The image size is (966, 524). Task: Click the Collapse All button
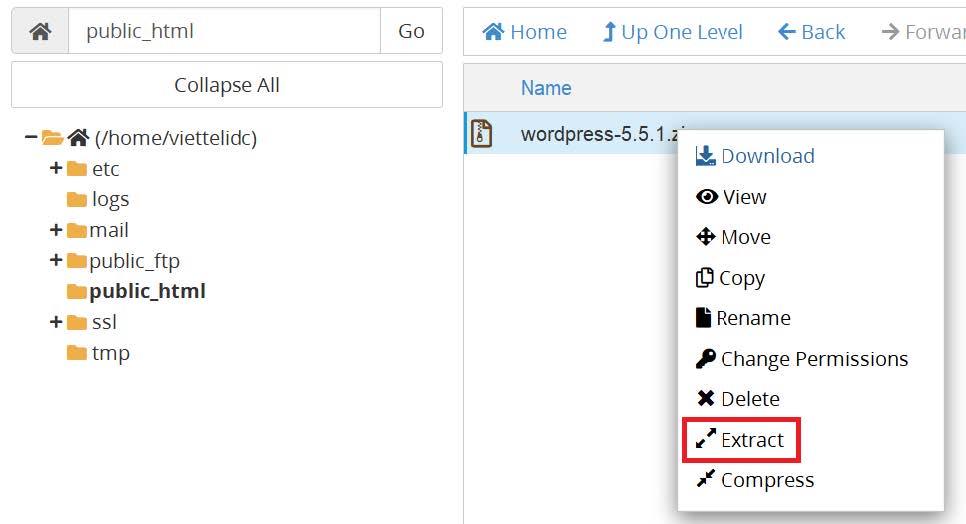227,85
